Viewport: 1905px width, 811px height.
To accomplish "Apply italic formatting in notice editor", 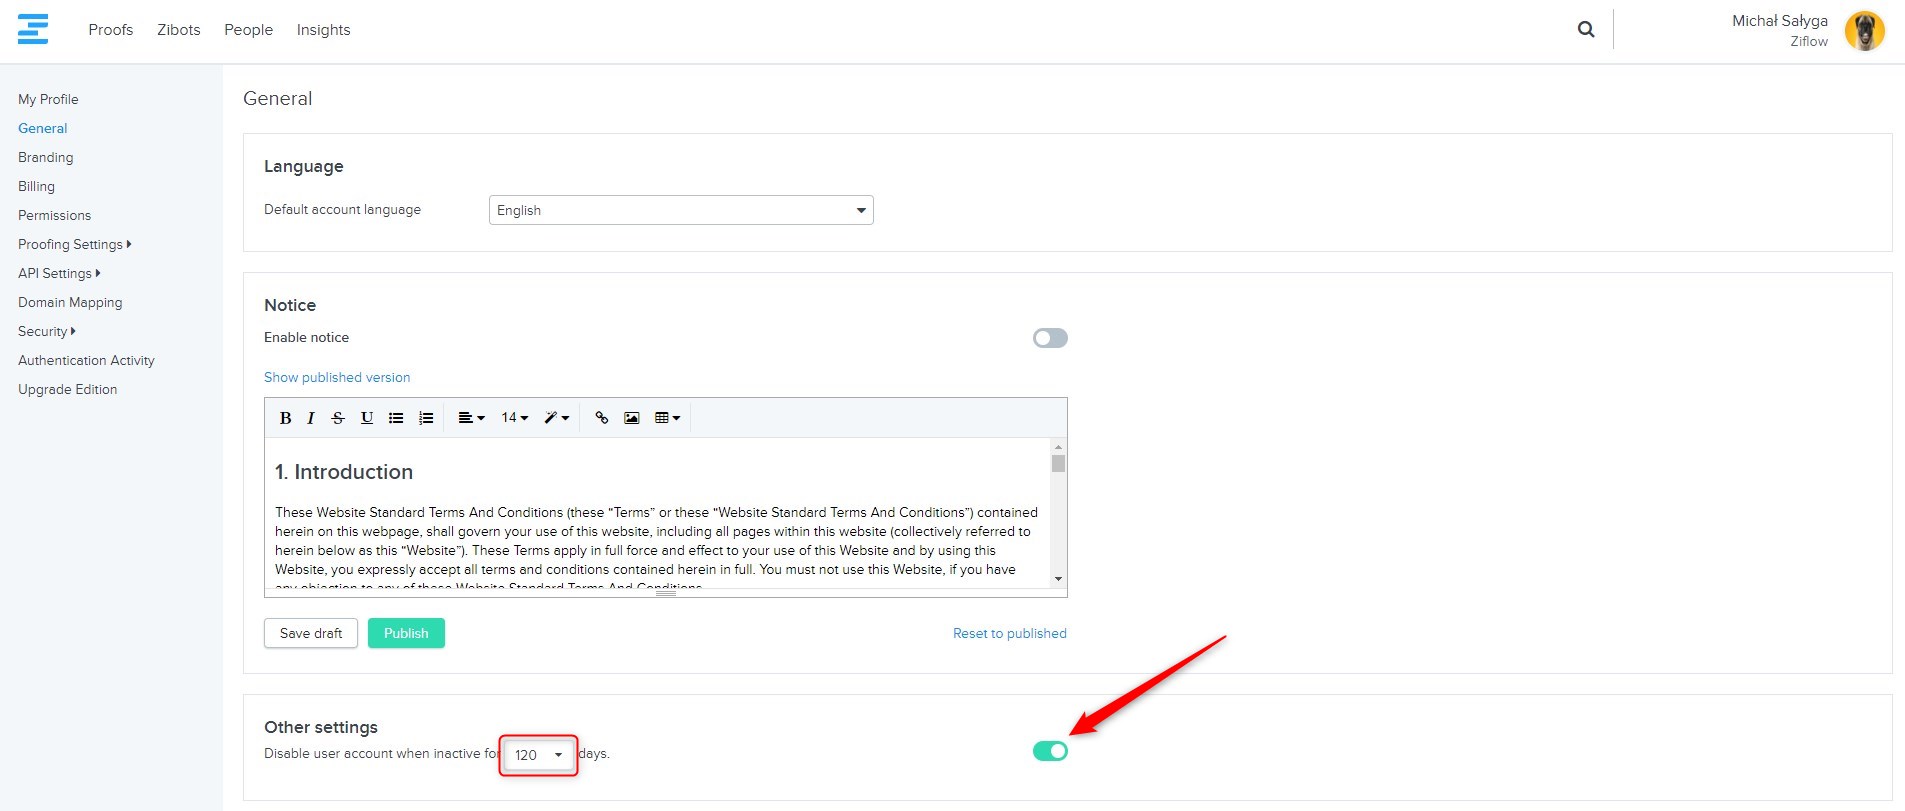I will coord(311,418).
